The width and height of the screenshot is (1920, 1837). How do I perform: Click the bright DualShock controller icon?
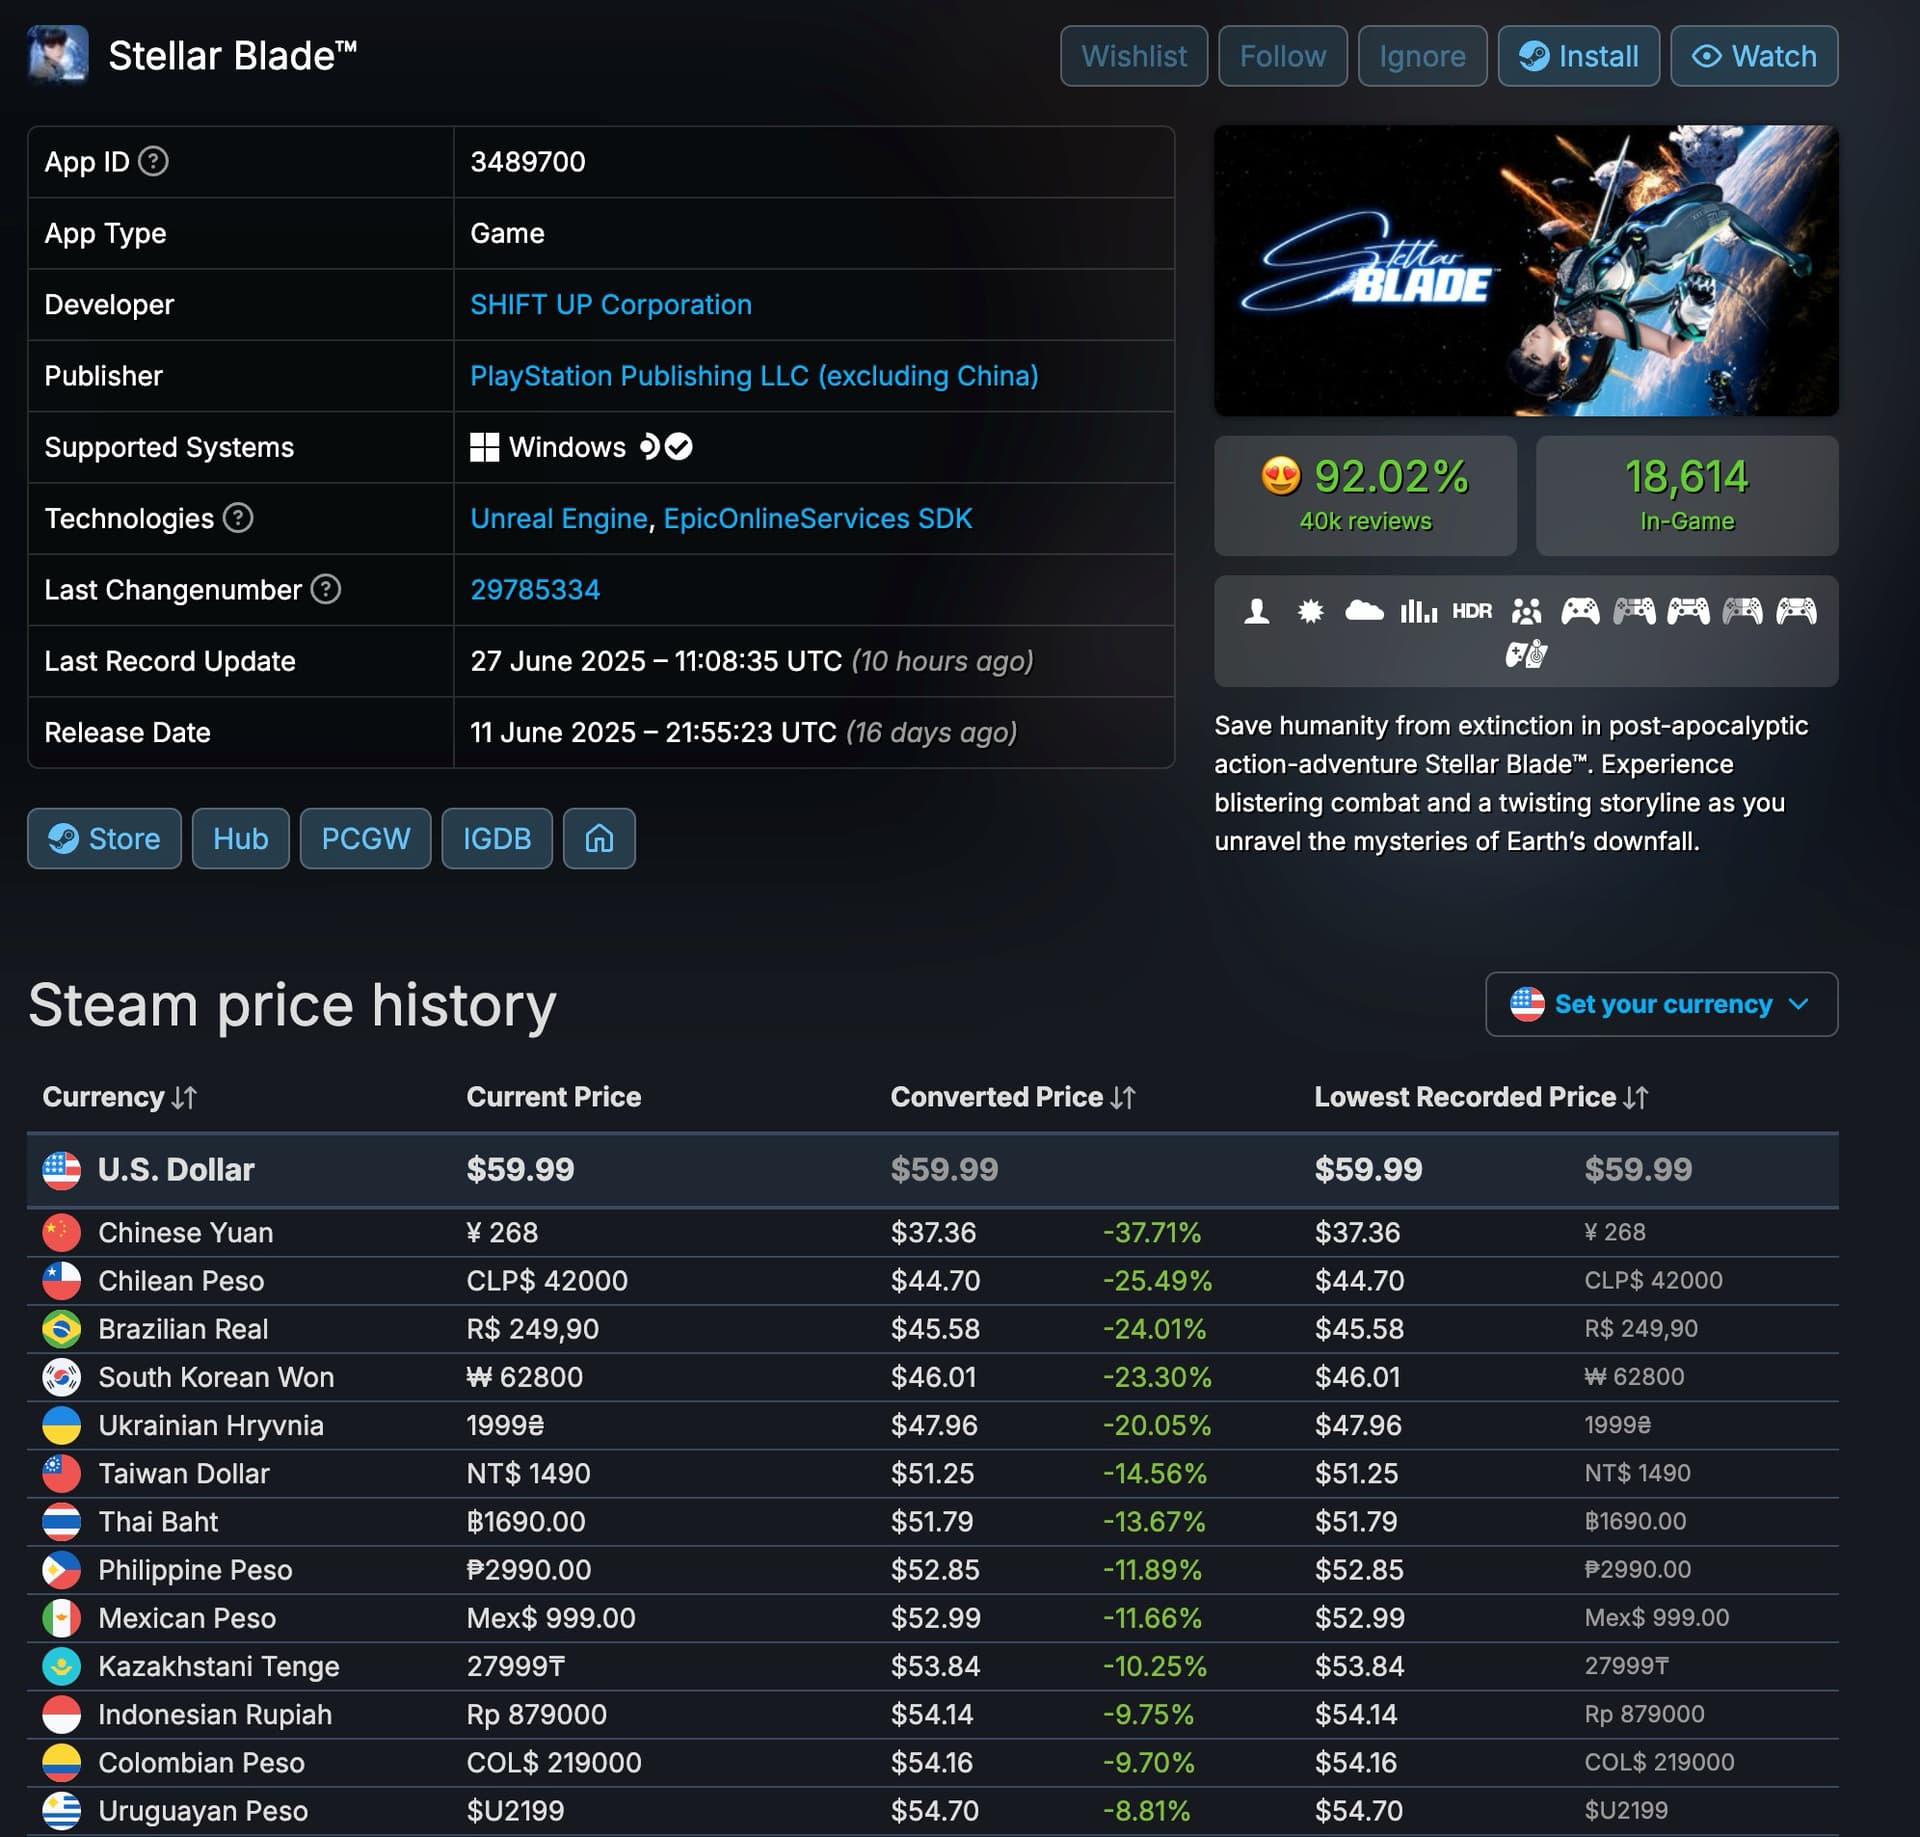tap(1688, 610)
